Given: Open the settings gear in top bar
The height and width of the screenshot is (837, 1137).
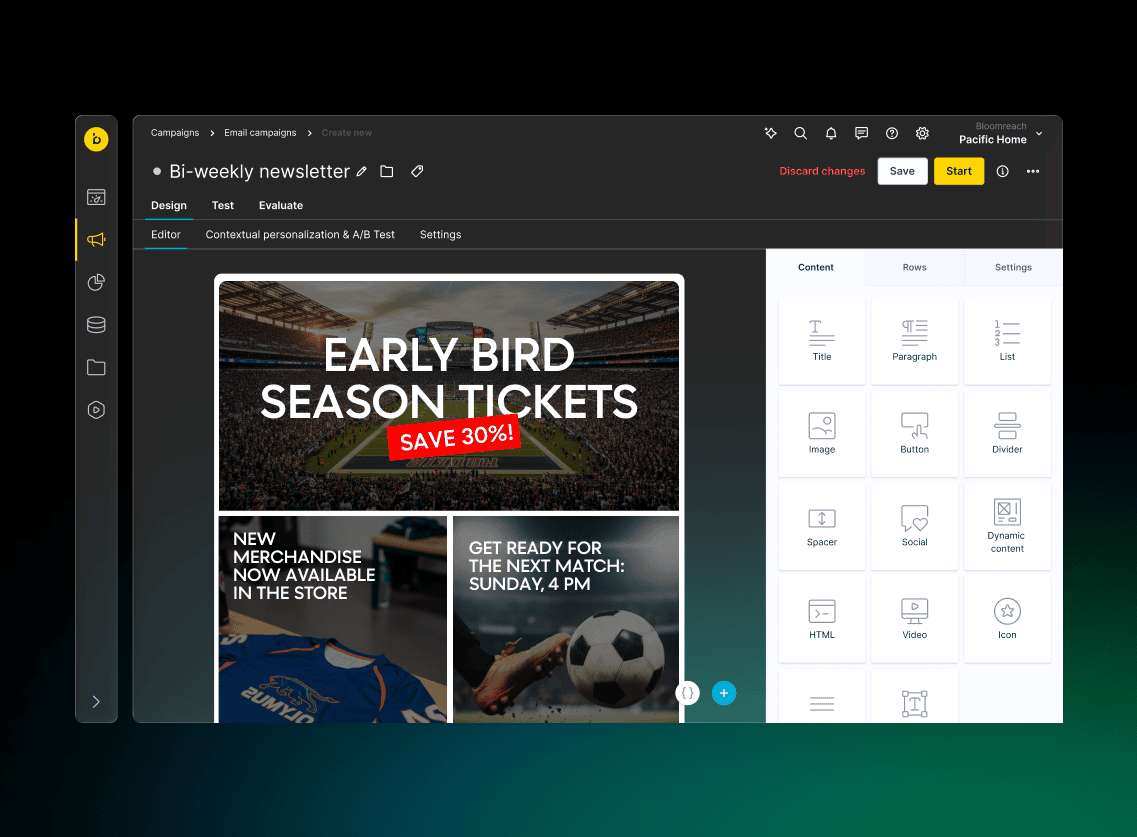Looking at the screenshot, I should 922,133.
